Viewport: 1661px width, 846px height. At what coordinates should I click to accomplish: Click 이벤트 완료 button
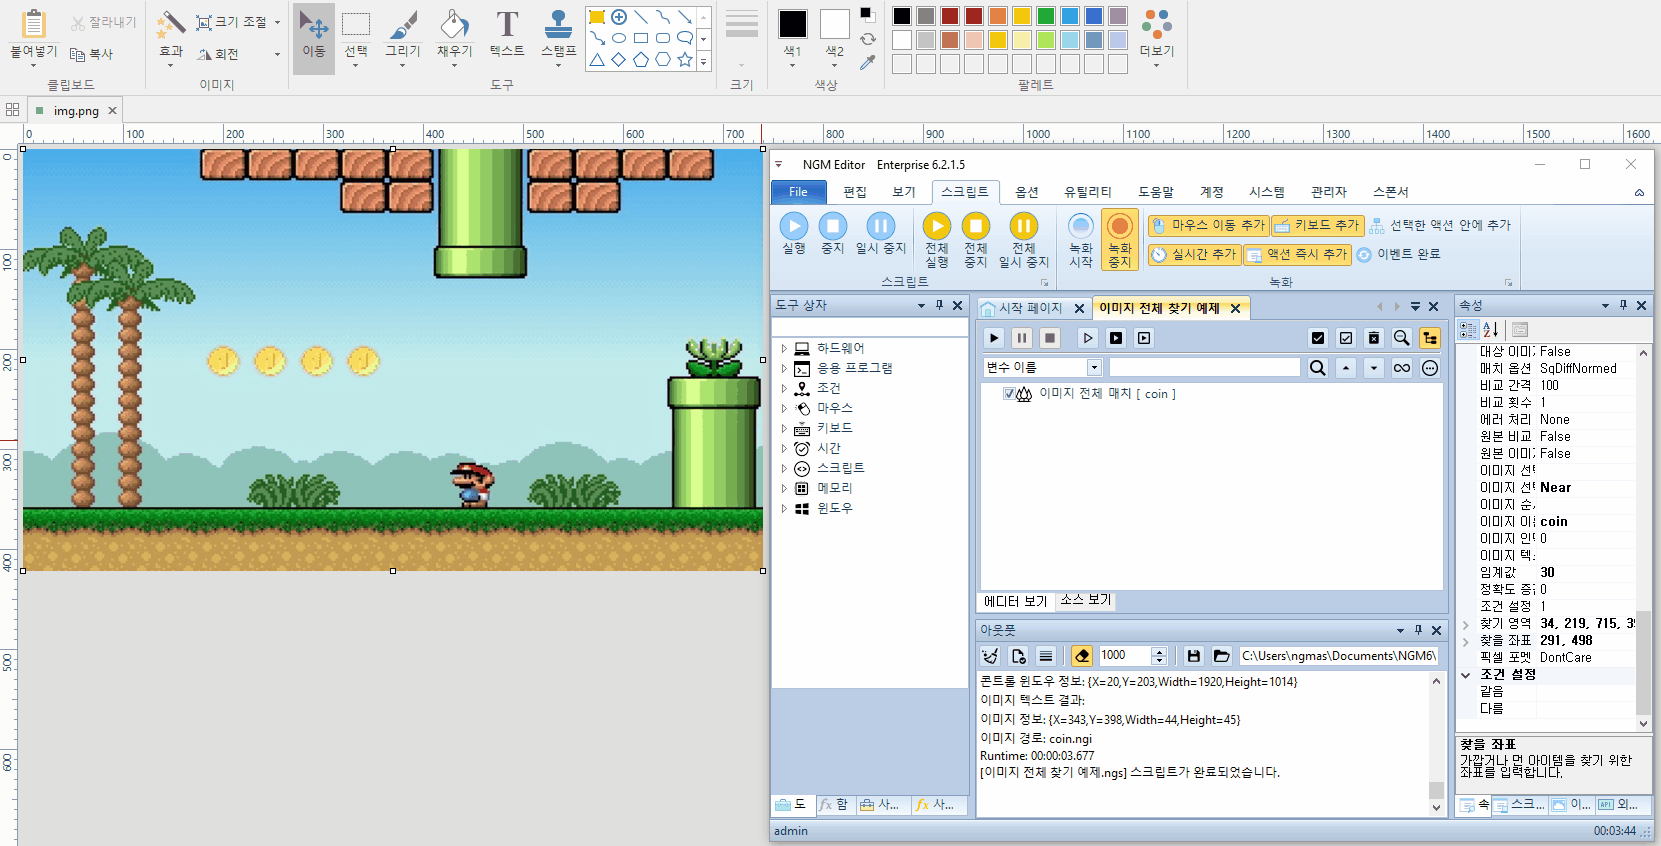1398,255
